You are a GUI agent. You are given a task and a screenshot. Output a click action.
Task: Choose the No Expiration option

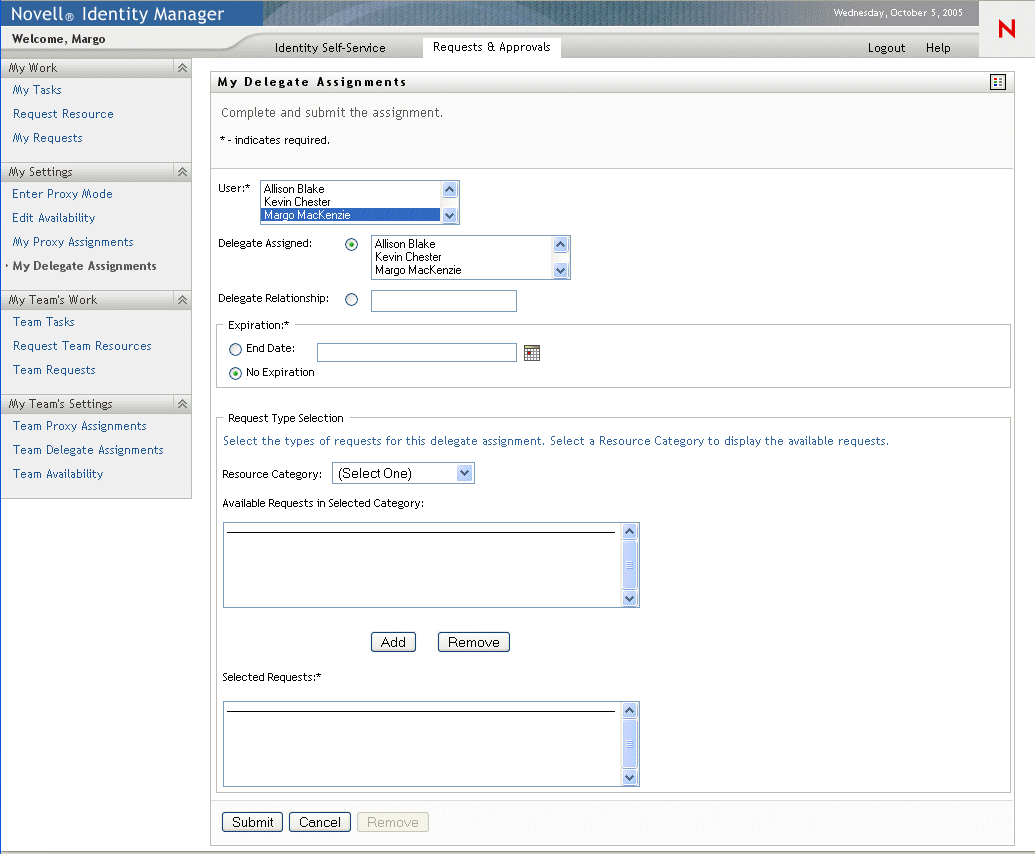[235, 374]
